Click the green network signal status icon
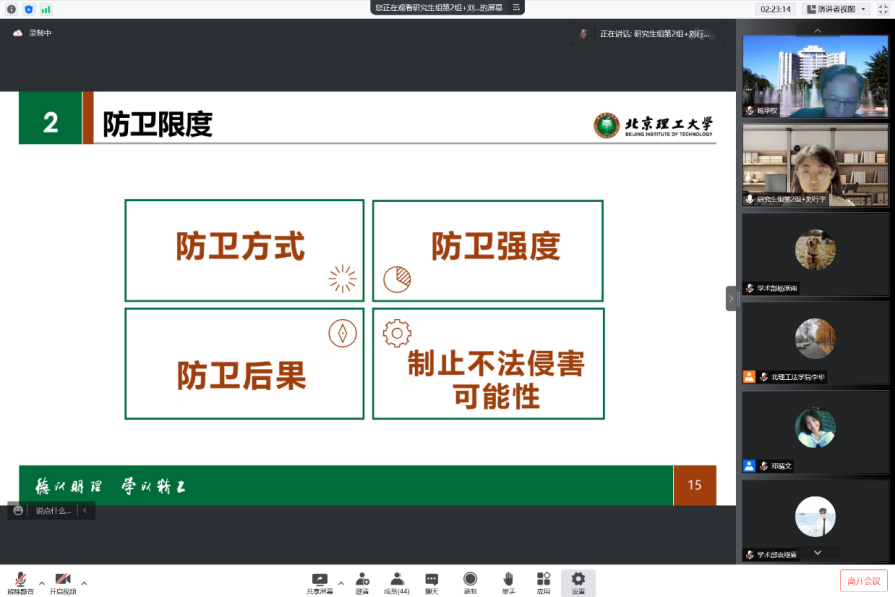The width and height of the screenshot is (895, 597). 45,9
